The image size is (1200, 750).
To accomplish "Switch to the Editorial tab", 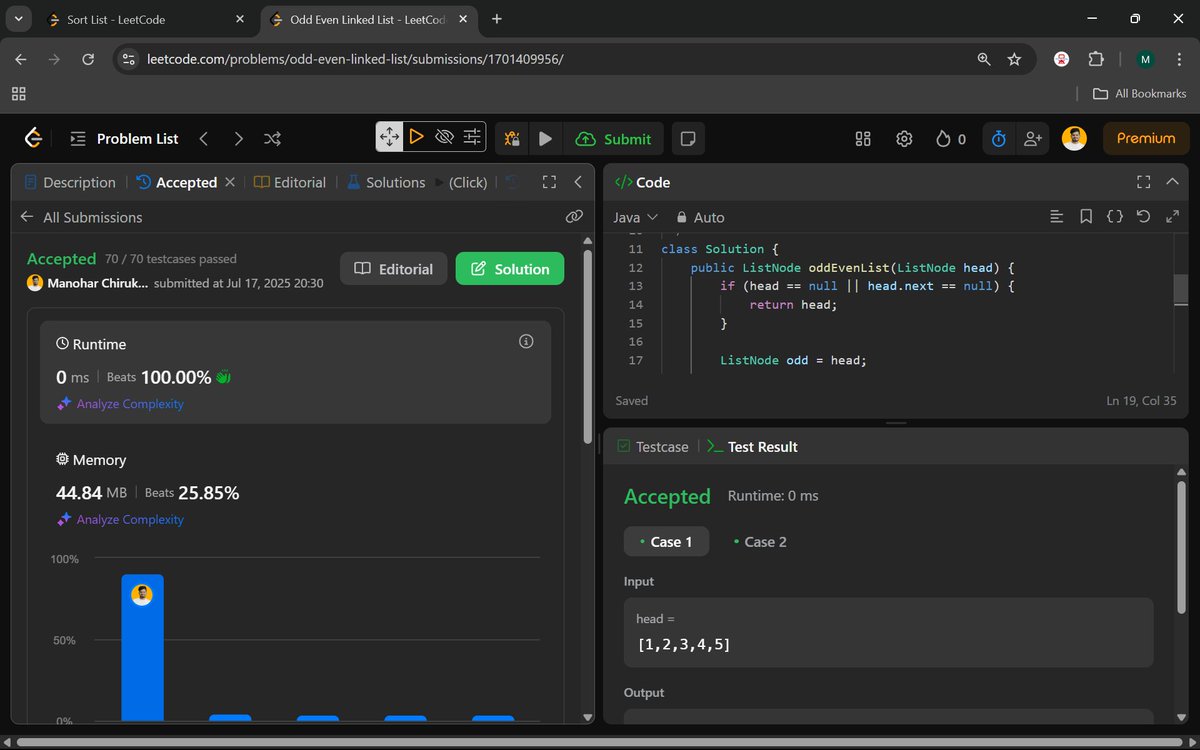I will click(x=290, y=182).
